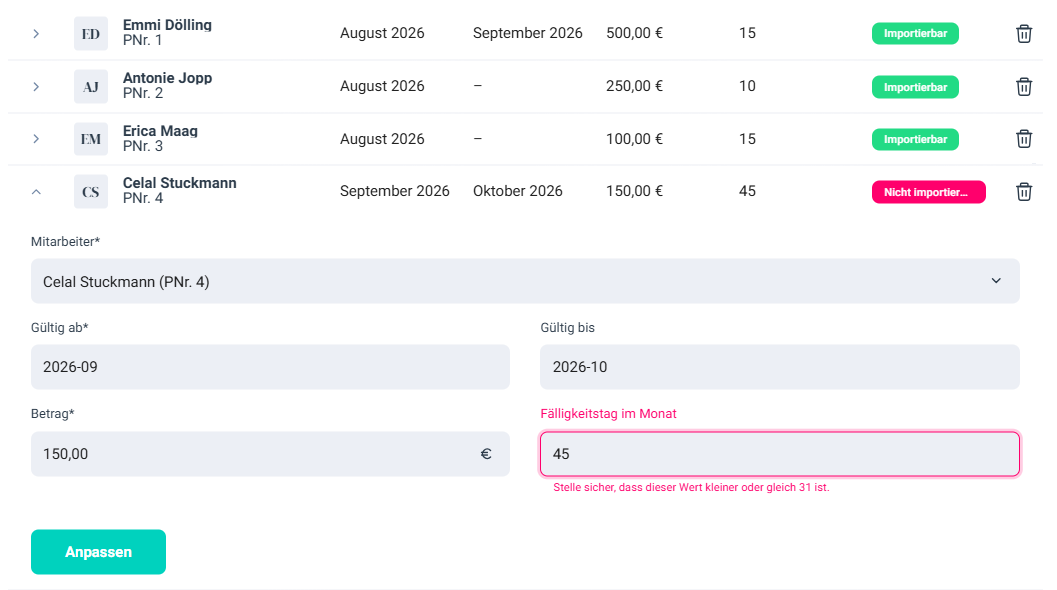This screenshot has width=1057, height=590.
Task: Click trash icon for Antonie Jopp
Action: (1023, 86)
